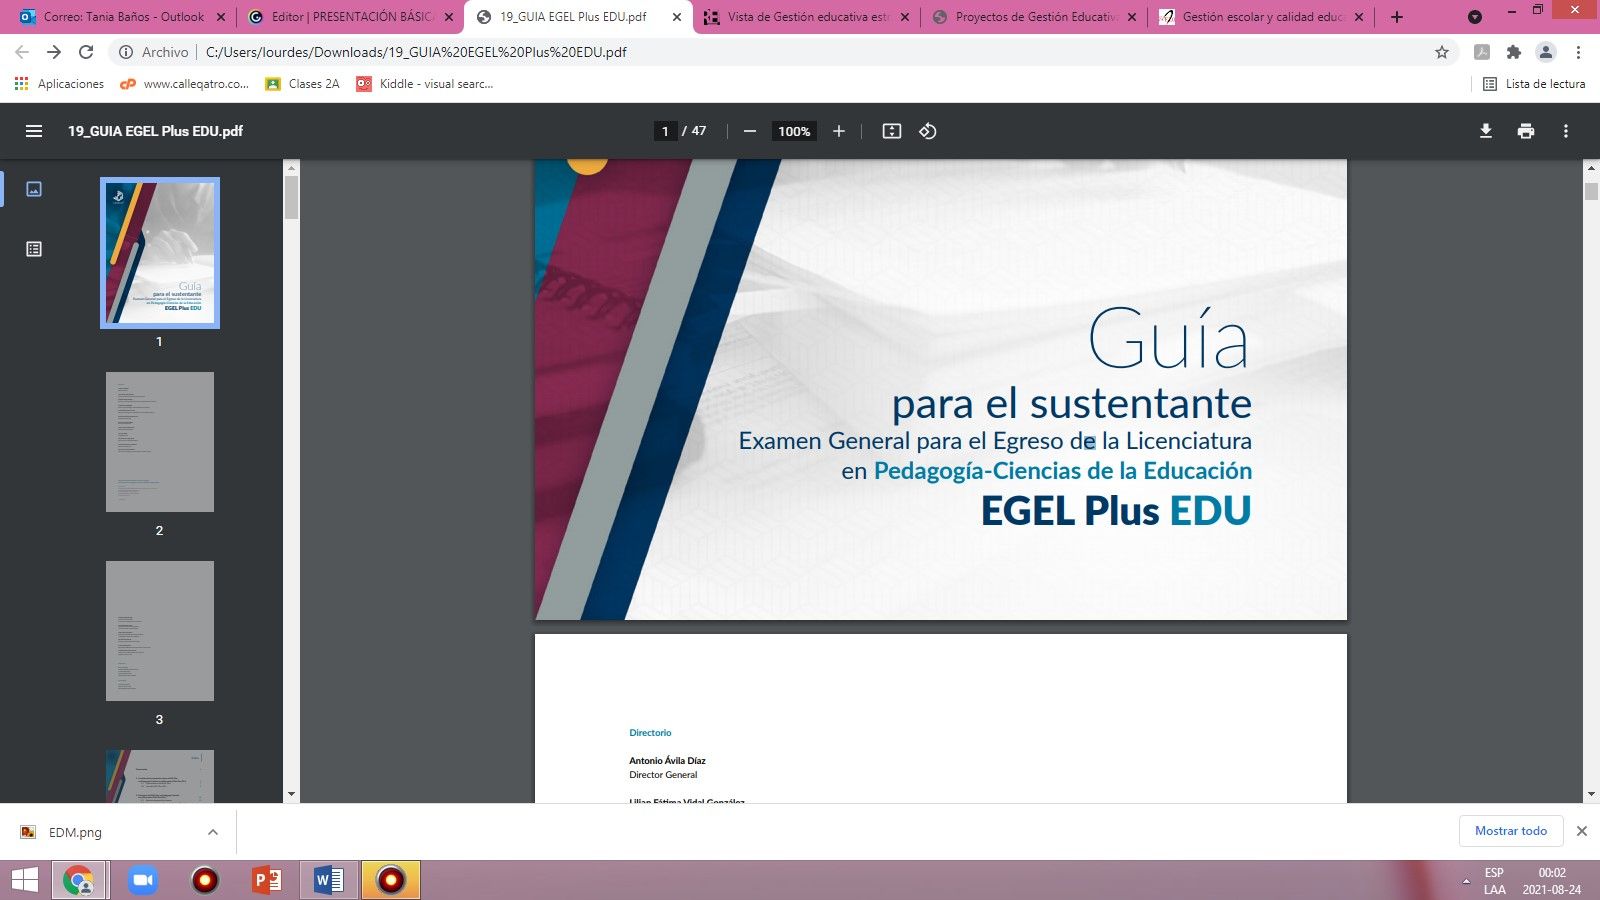Viewport: 1600px width, 900px height.
Task: Switch to the Correo: Tania Baños Outlook tab
Action: pyautogui.click(x=120, y=16)
